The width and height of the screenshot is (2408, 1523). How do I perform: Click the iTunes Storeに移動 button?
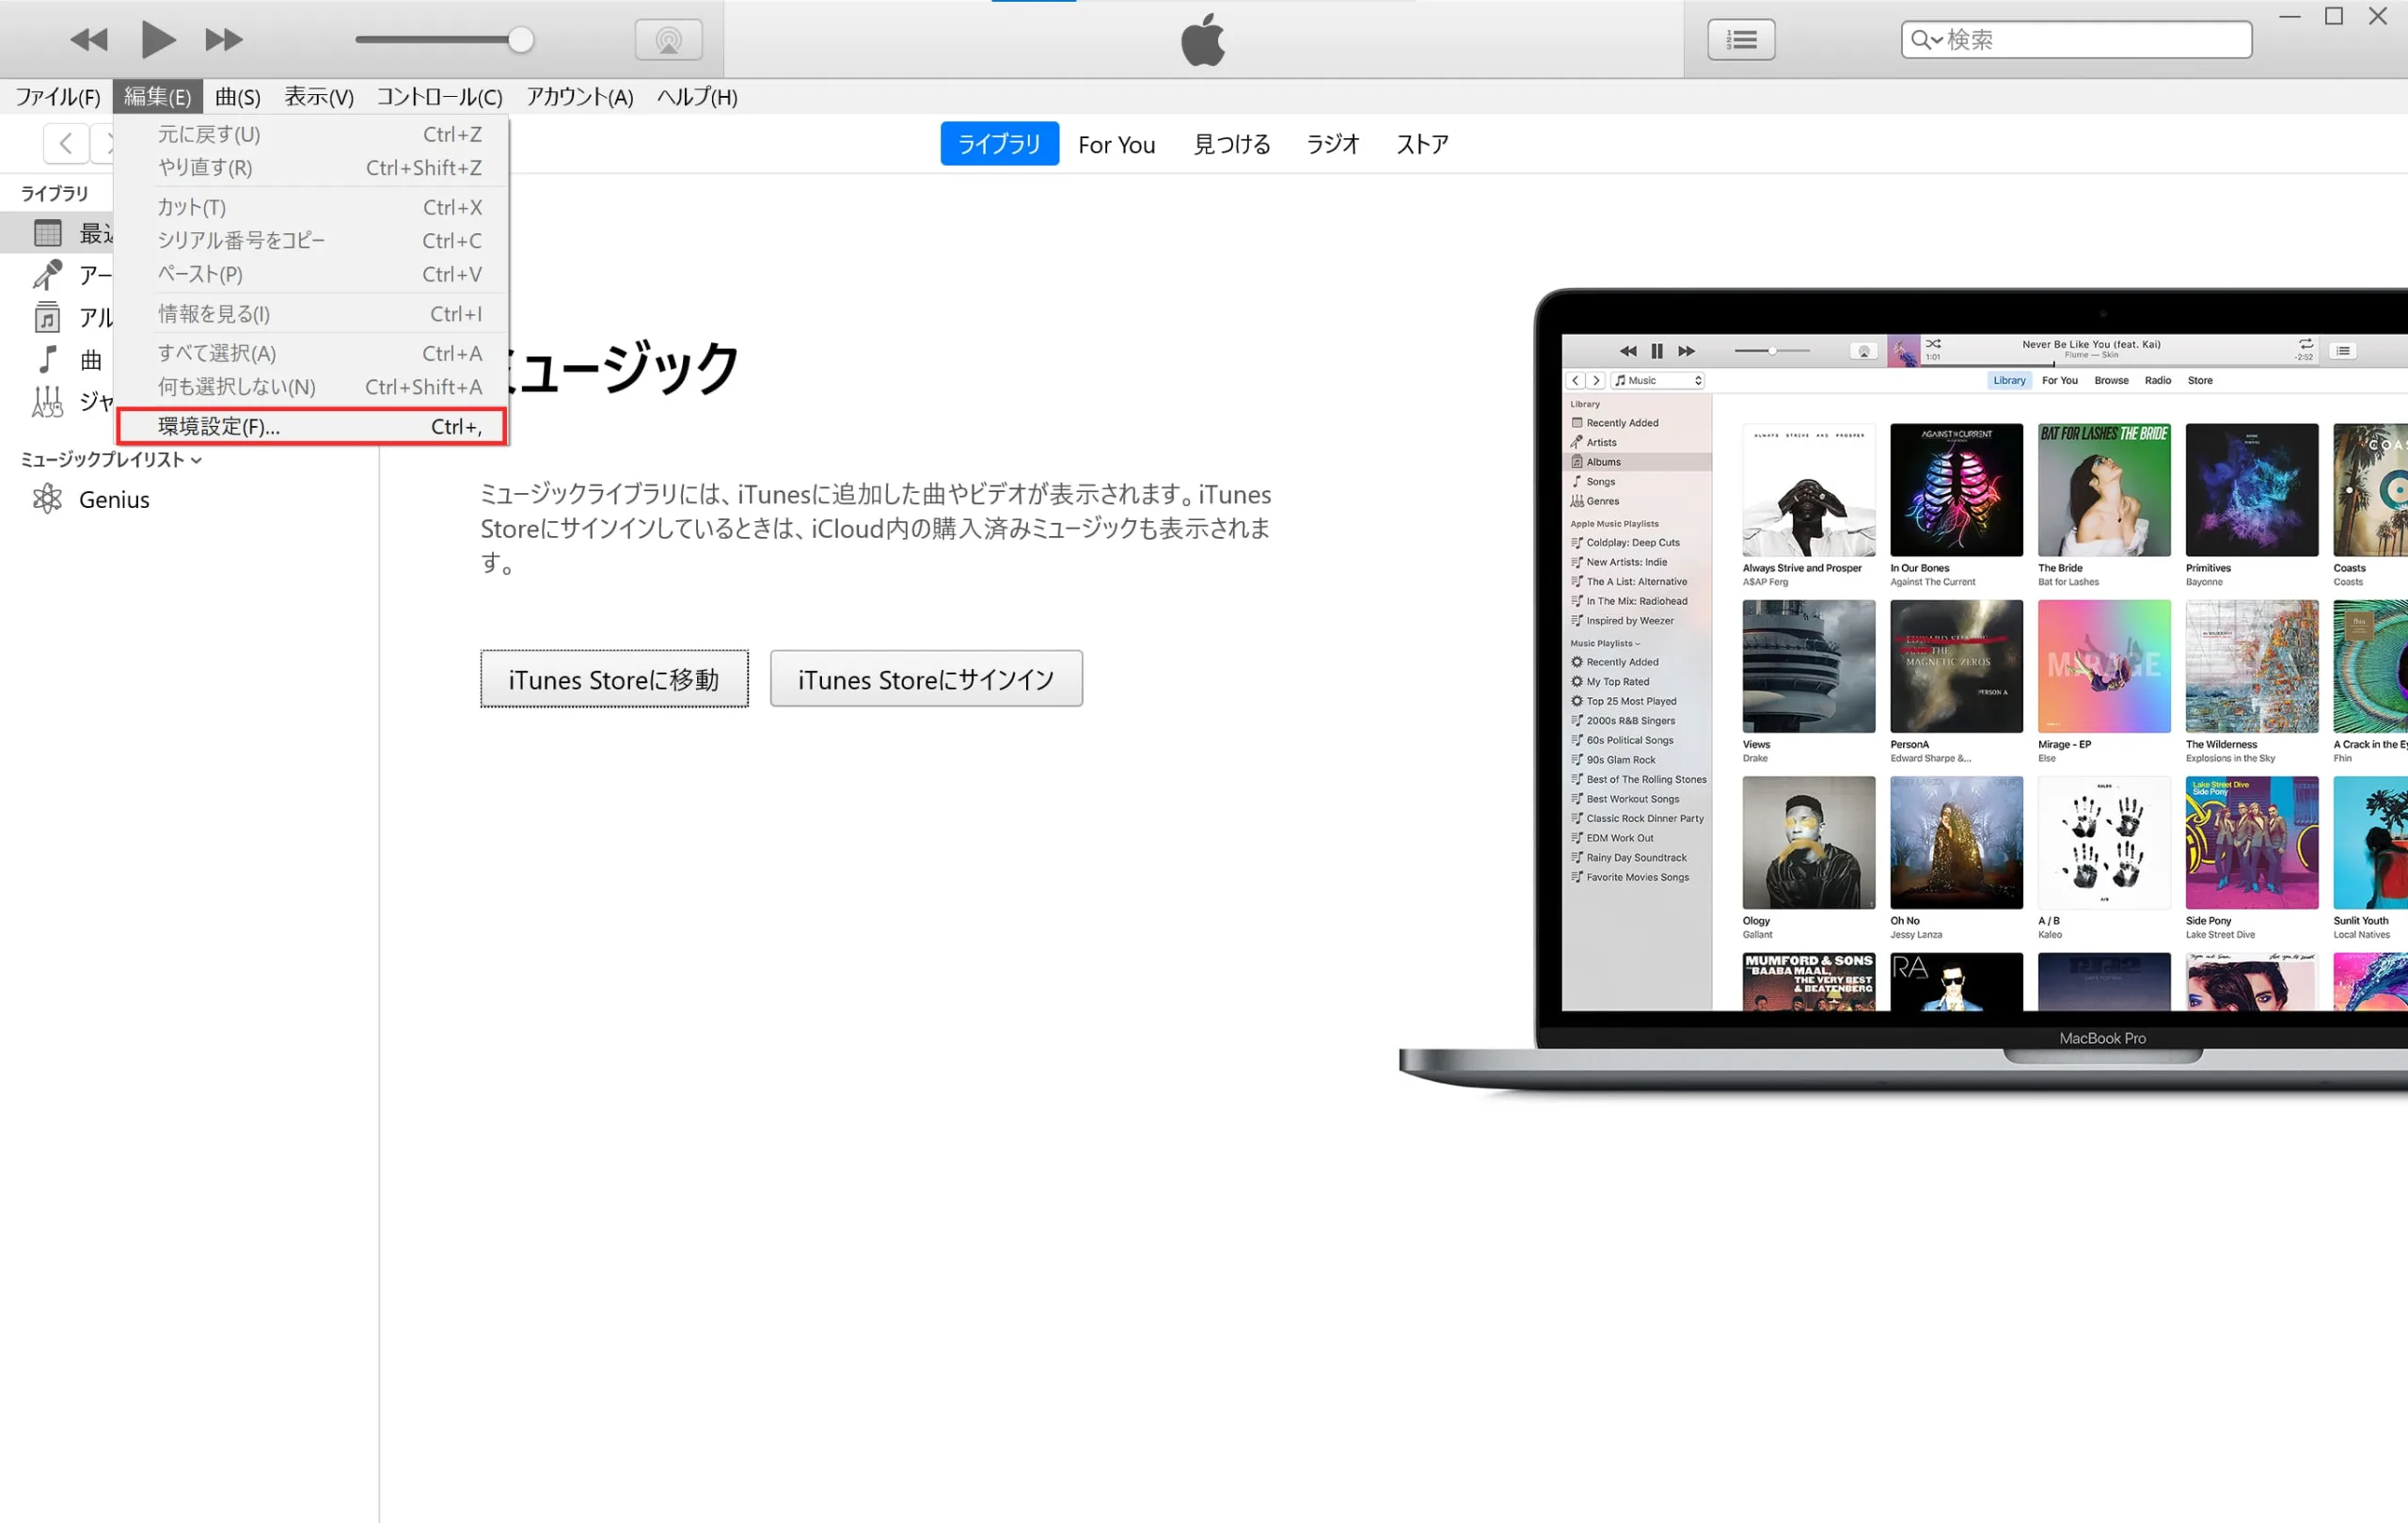pos(615,681)
